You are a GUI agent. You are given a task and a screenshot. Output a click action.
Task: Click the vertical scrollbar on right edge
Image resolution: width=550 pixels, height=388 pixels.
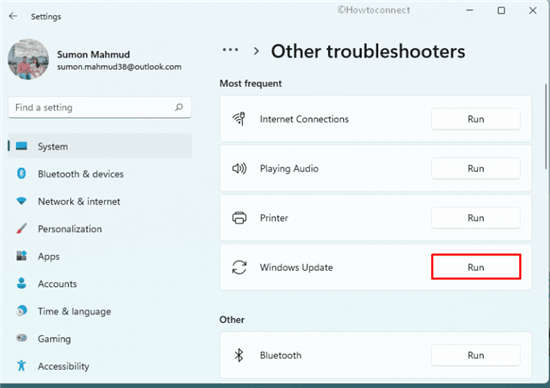click(x=546, y=127)
